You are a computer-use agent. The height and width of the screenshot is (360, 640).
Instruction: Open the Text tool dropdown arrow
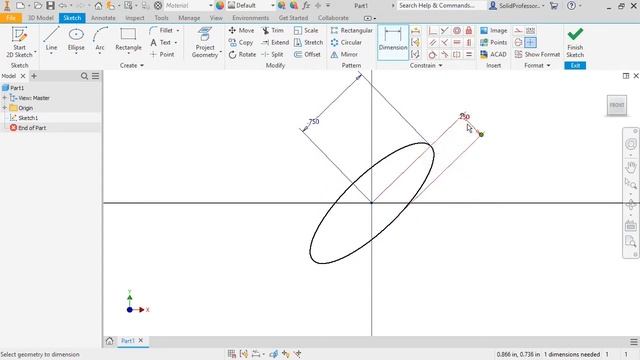pyautogui.click(x=176, y=42)
